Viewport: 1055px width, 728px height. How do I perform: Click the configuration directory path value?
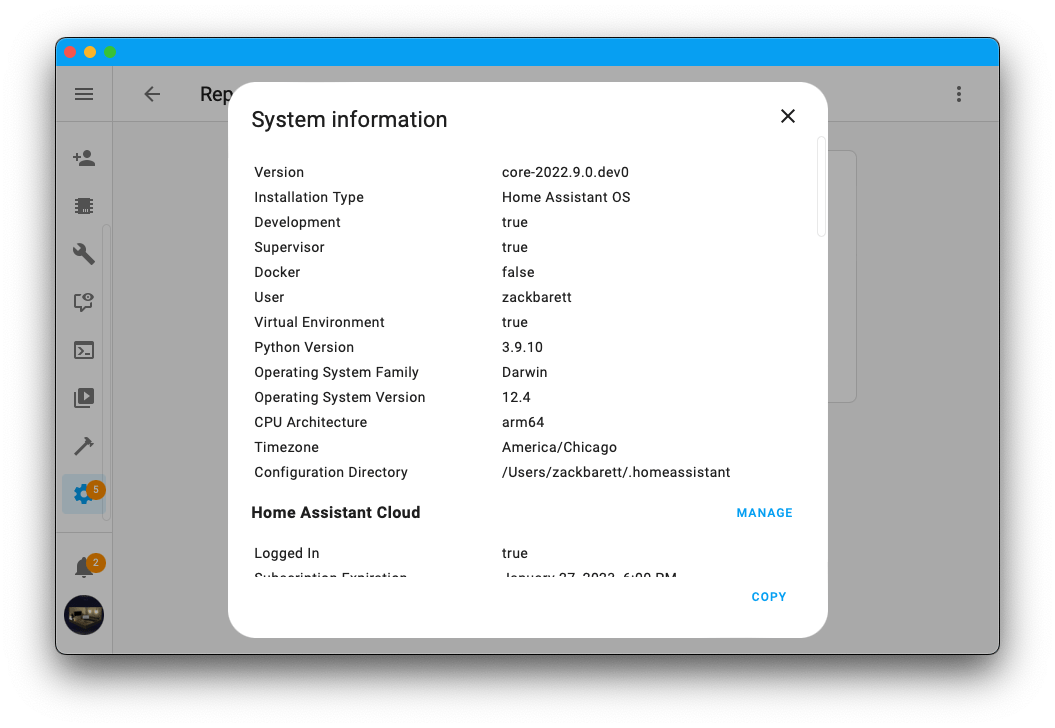(x=616, y=472)
